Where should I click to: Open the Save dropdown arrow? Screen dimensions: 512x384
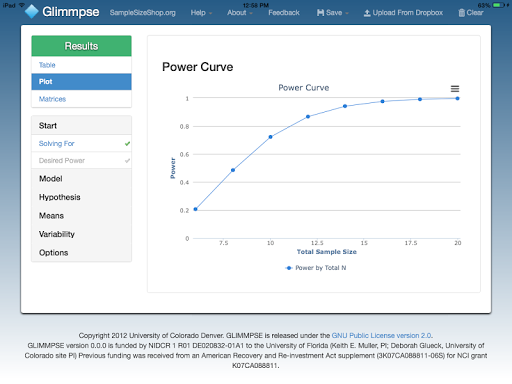(x=347, y=13)
